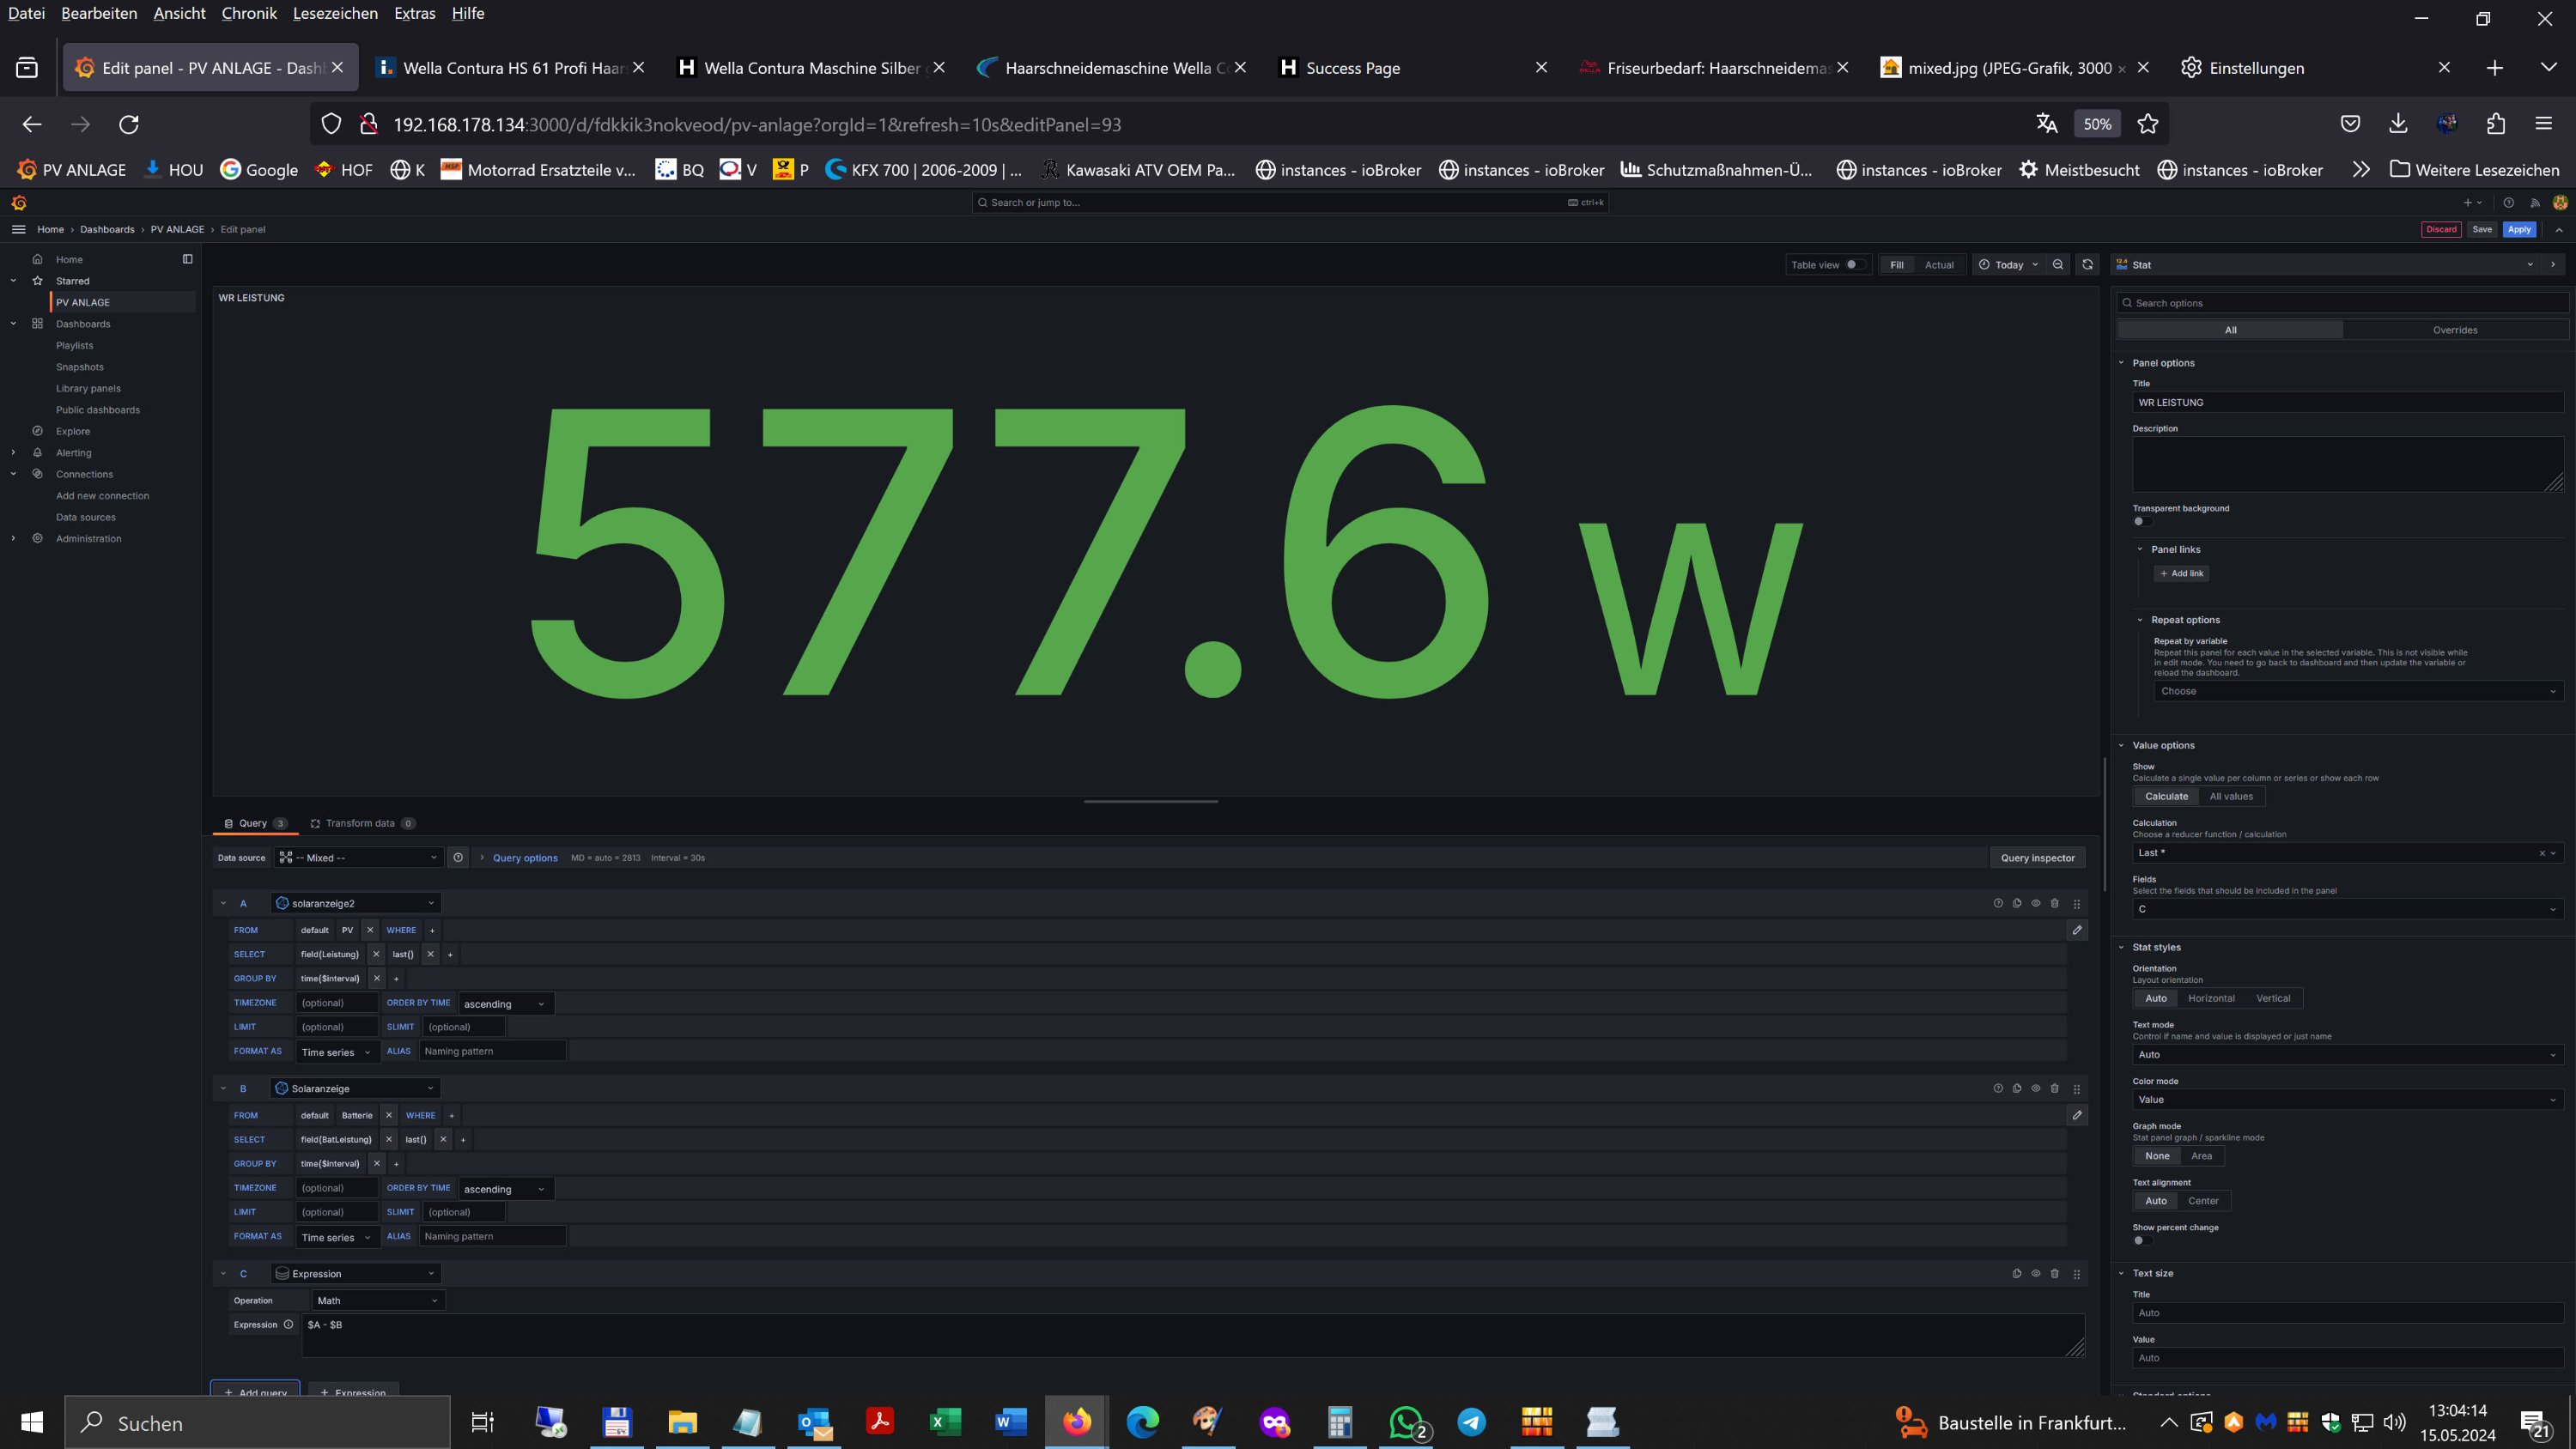Toggle raw editor pencil for query A
Image resolution: width=2576 pixels, height=1449 pixels.
pyautogui.click(x=2077, y=930)
